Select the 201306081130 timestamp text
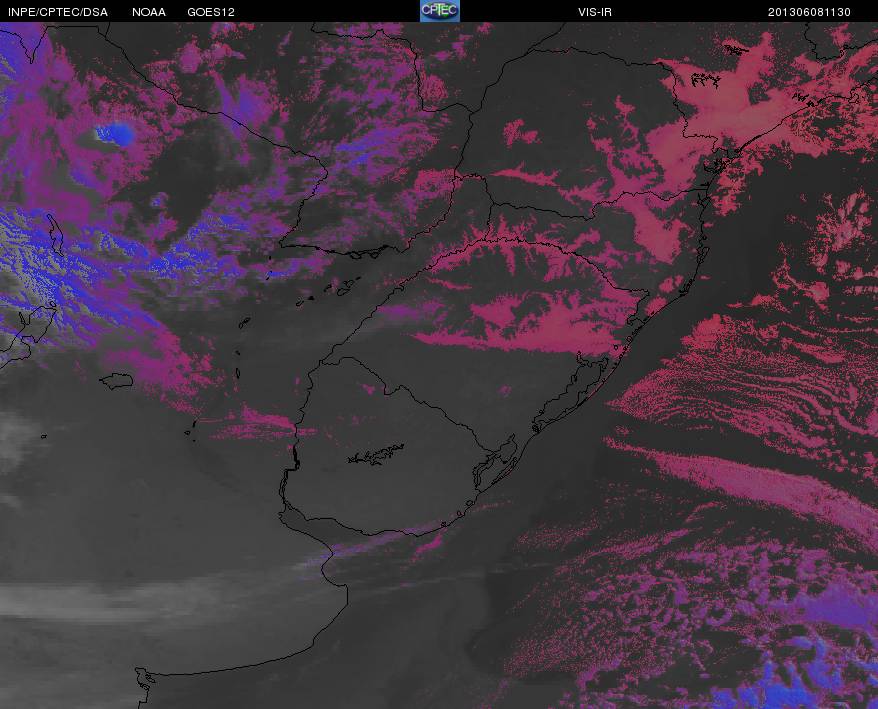The height and width of the screenshot is (709, 878). [809, 12]
